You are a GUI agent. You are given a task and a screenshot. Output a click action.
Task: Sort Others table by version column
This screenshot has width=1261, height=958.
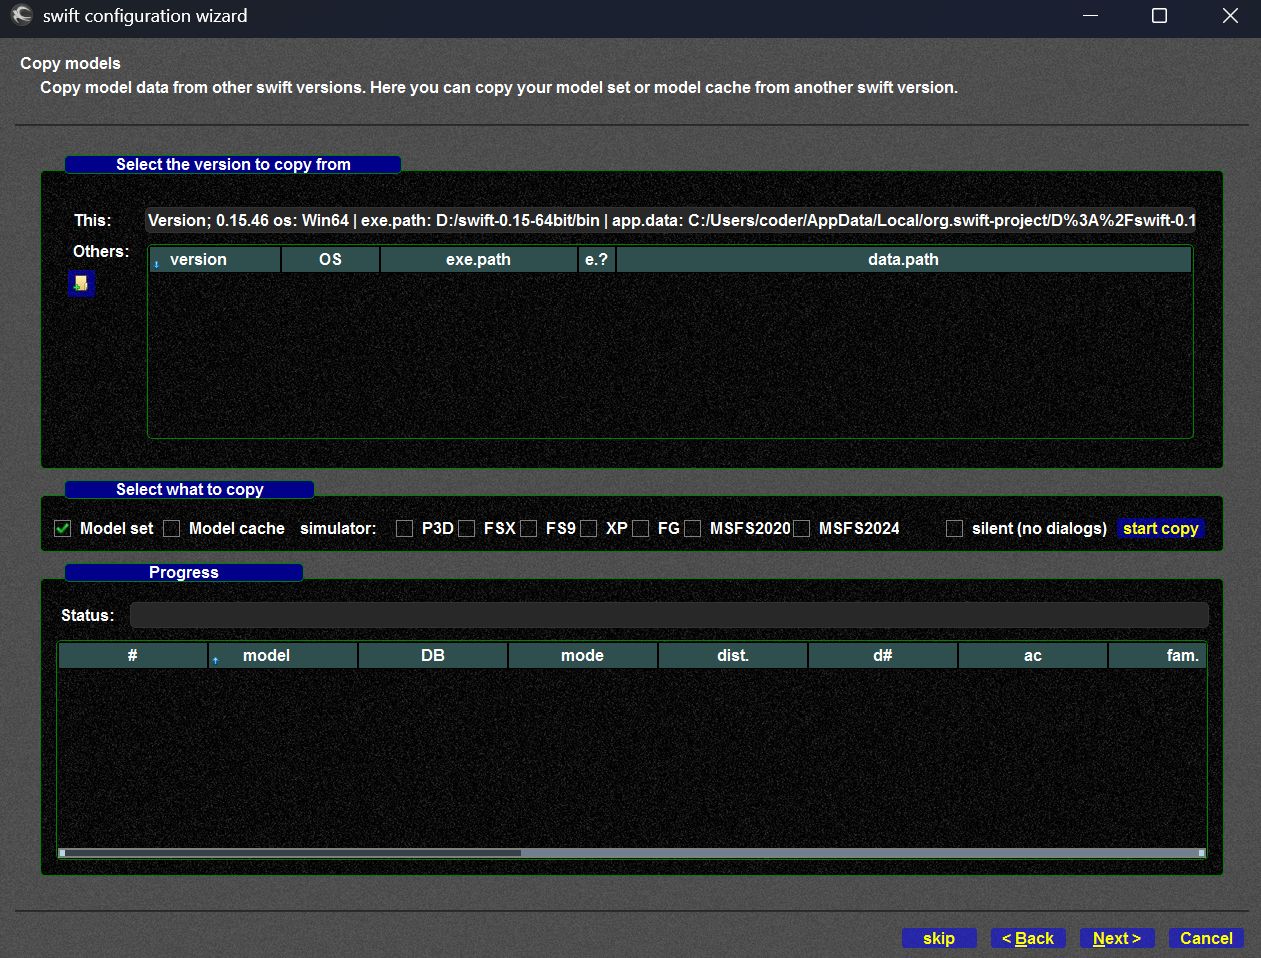215,259
